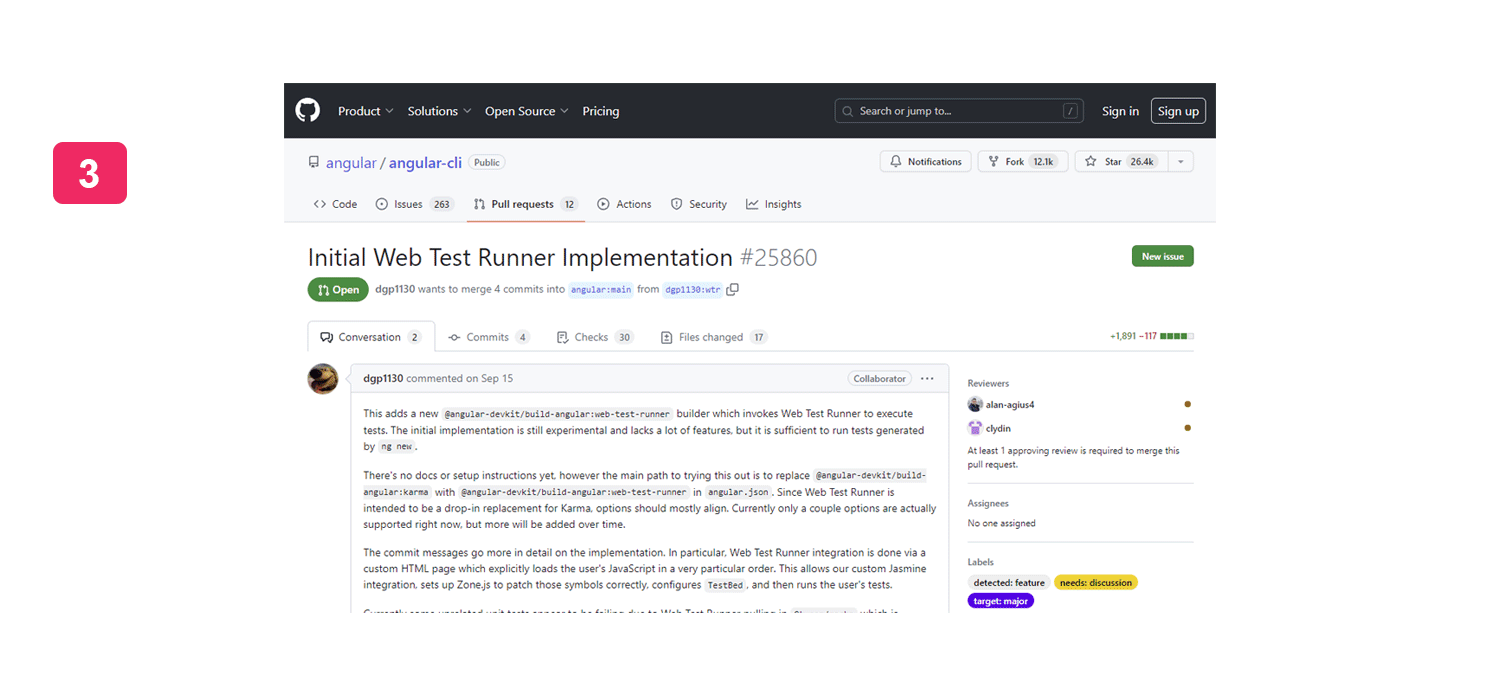Click the Labels heading

pyautogui.click(x=981, y=562)
